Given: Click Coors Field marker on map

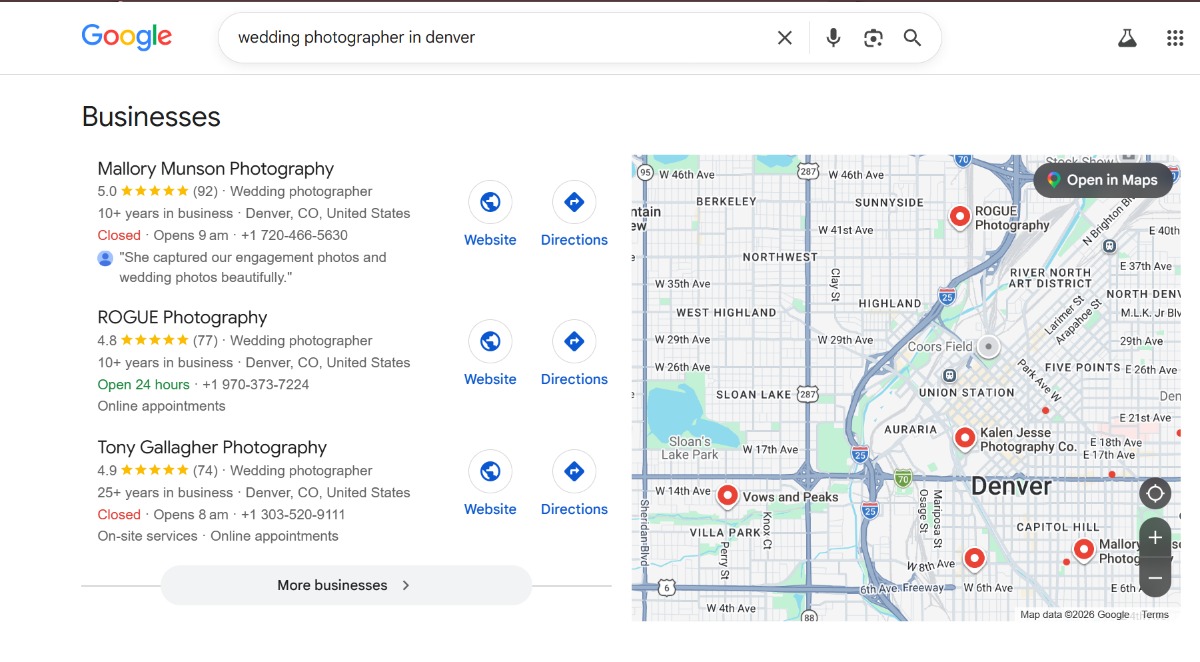Looking at the screenshot, I should pos(988,346).
